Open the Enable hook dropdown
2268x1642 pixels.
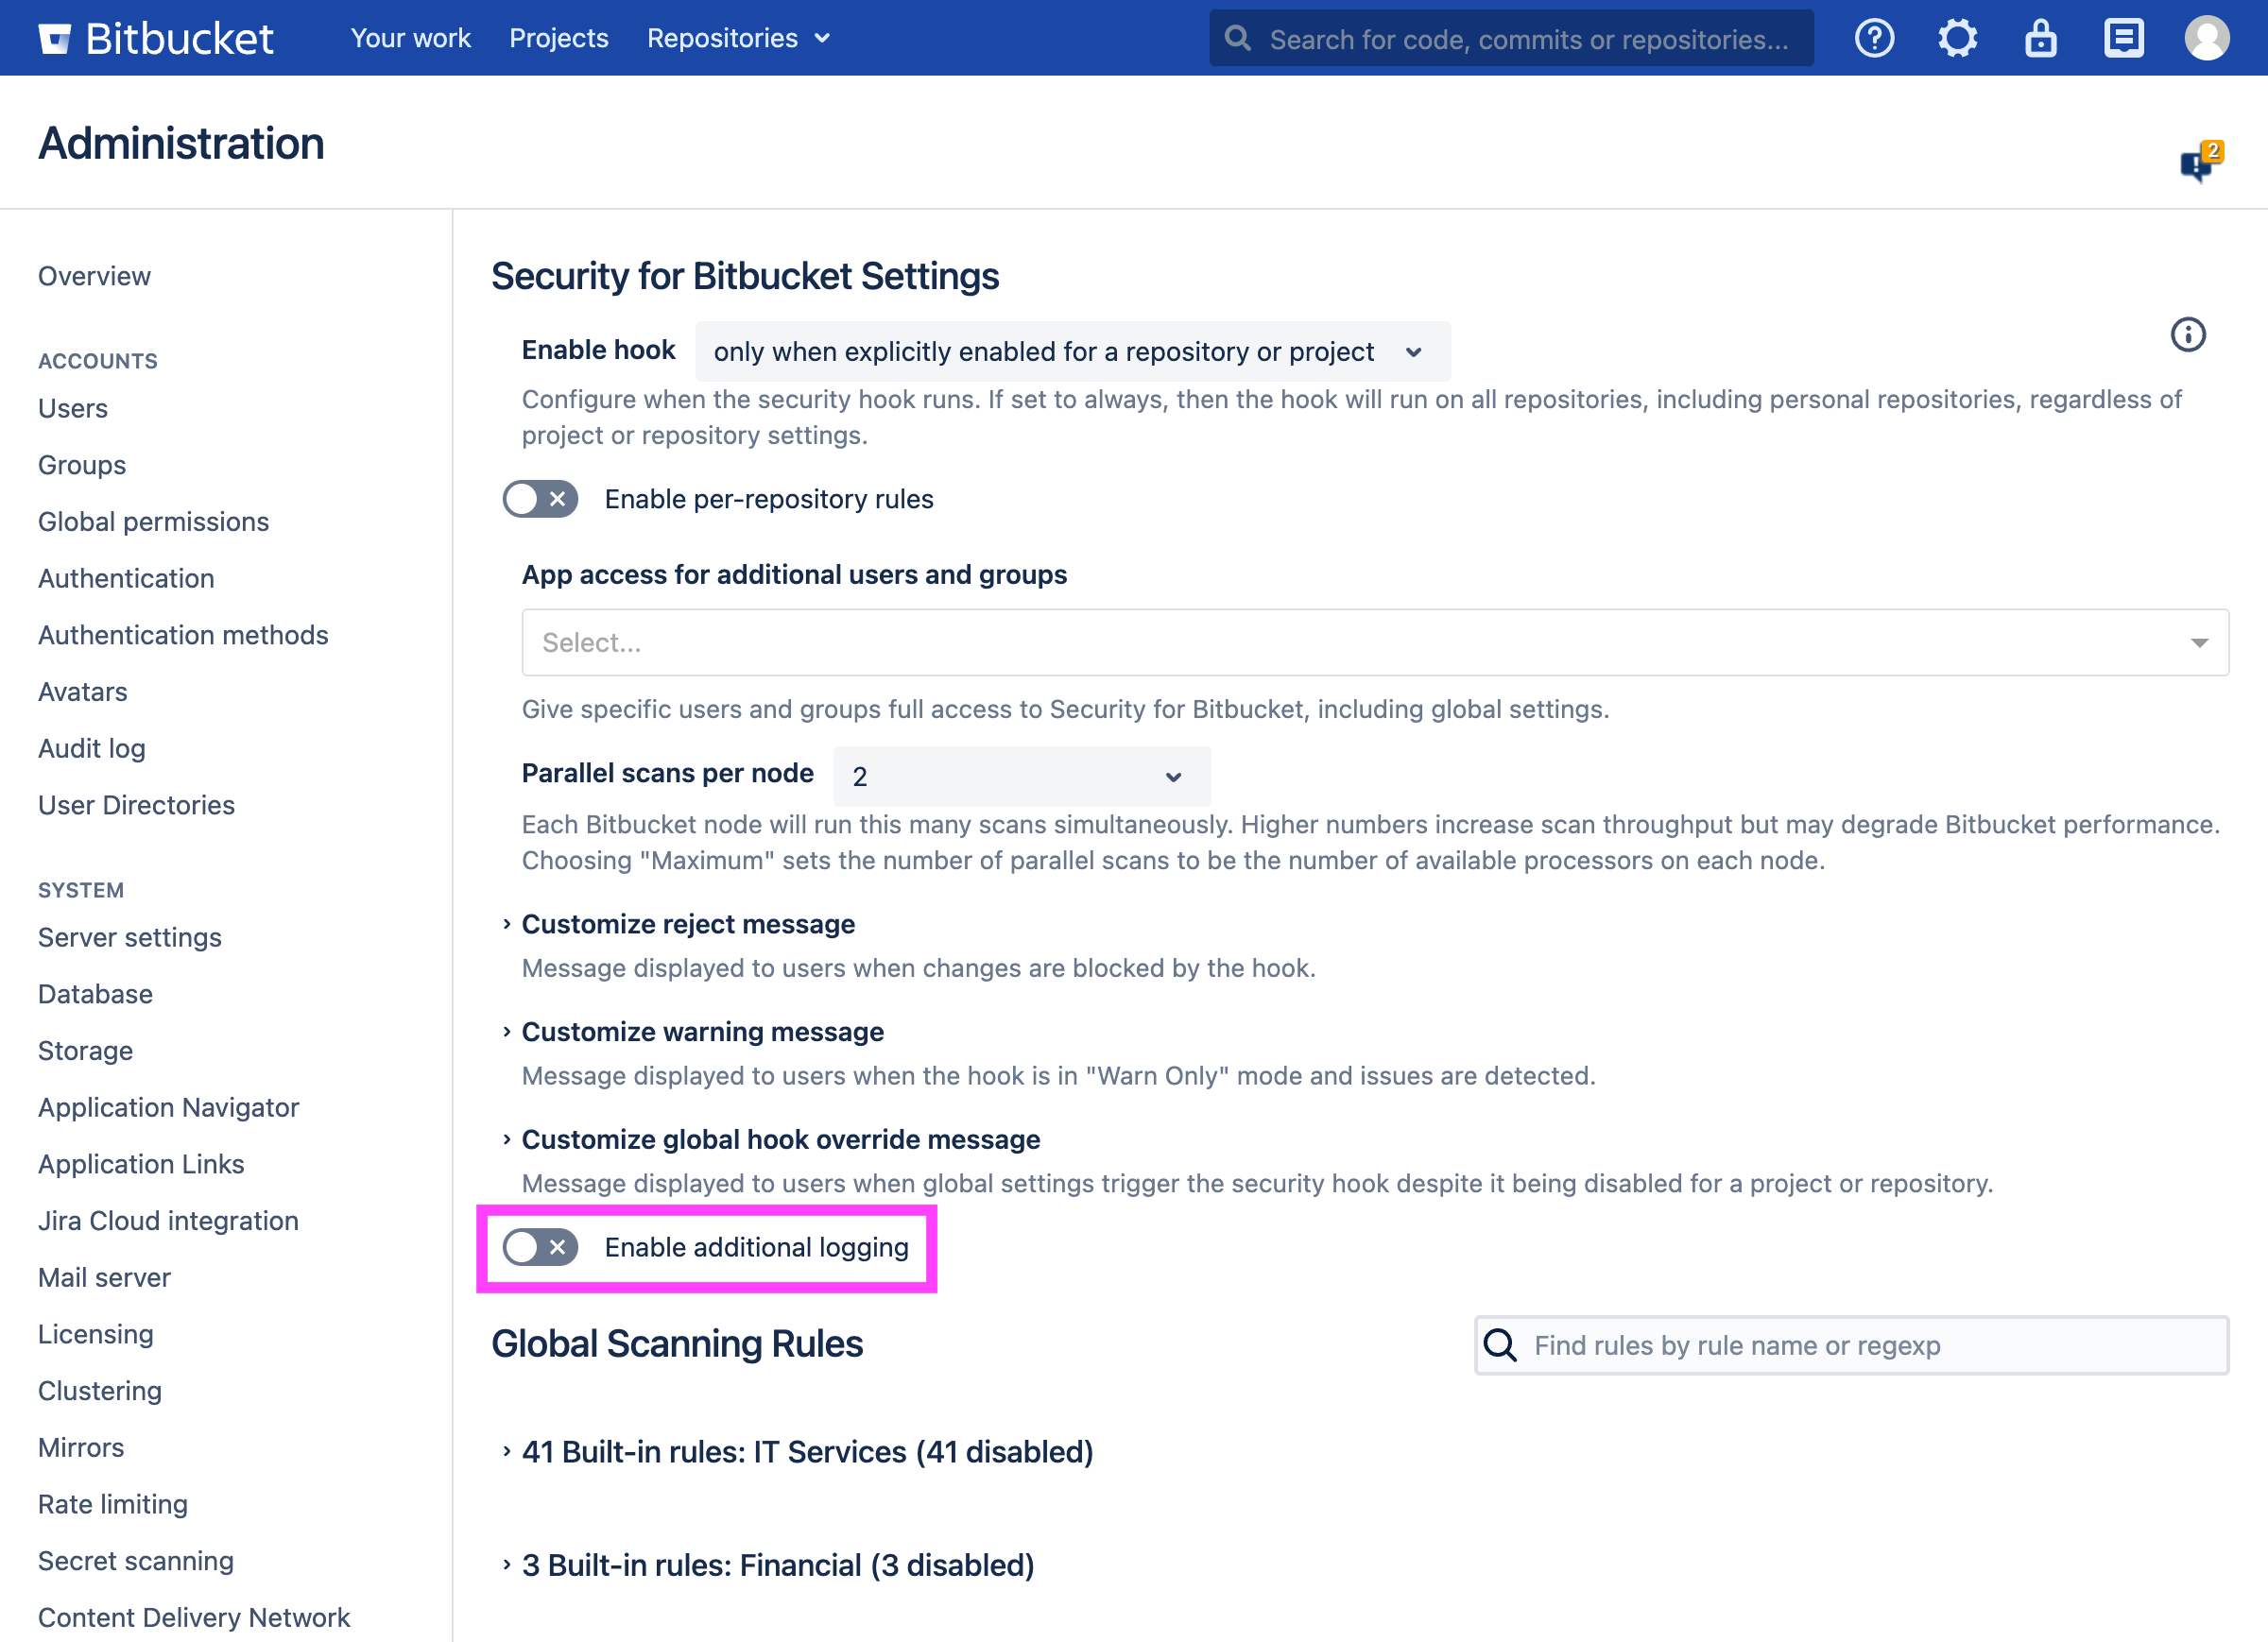[1072, 352]
